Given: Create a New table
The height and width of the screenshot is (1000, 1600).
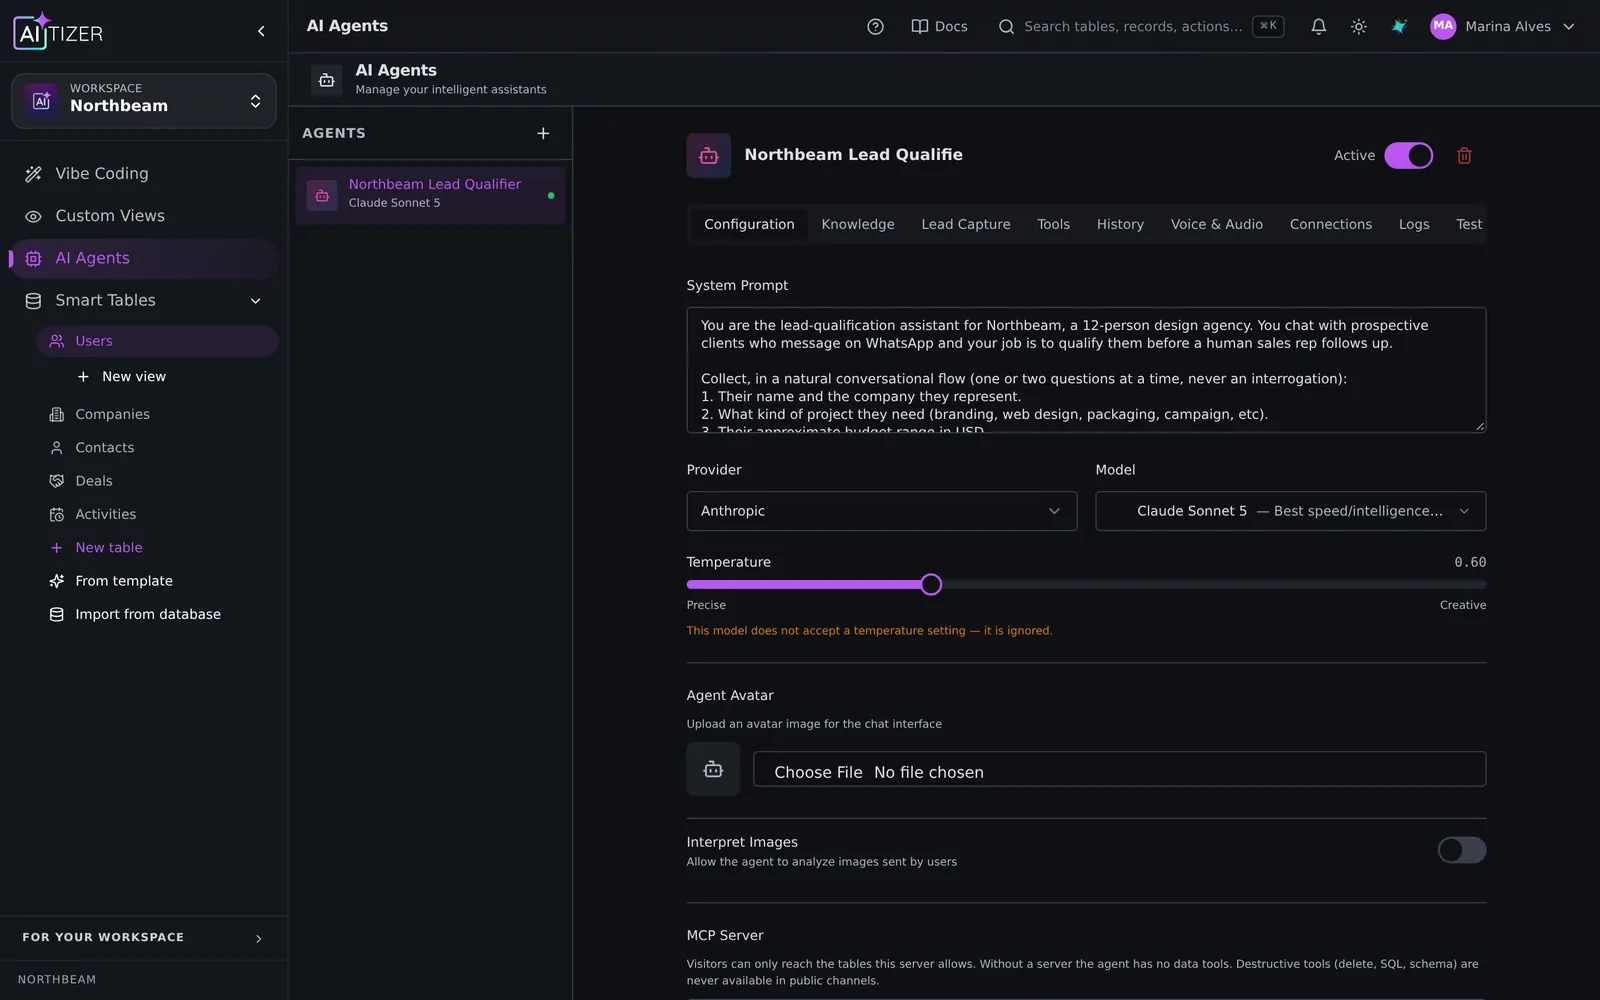Looking at the screenshot, I should click(x=157, y=548).
